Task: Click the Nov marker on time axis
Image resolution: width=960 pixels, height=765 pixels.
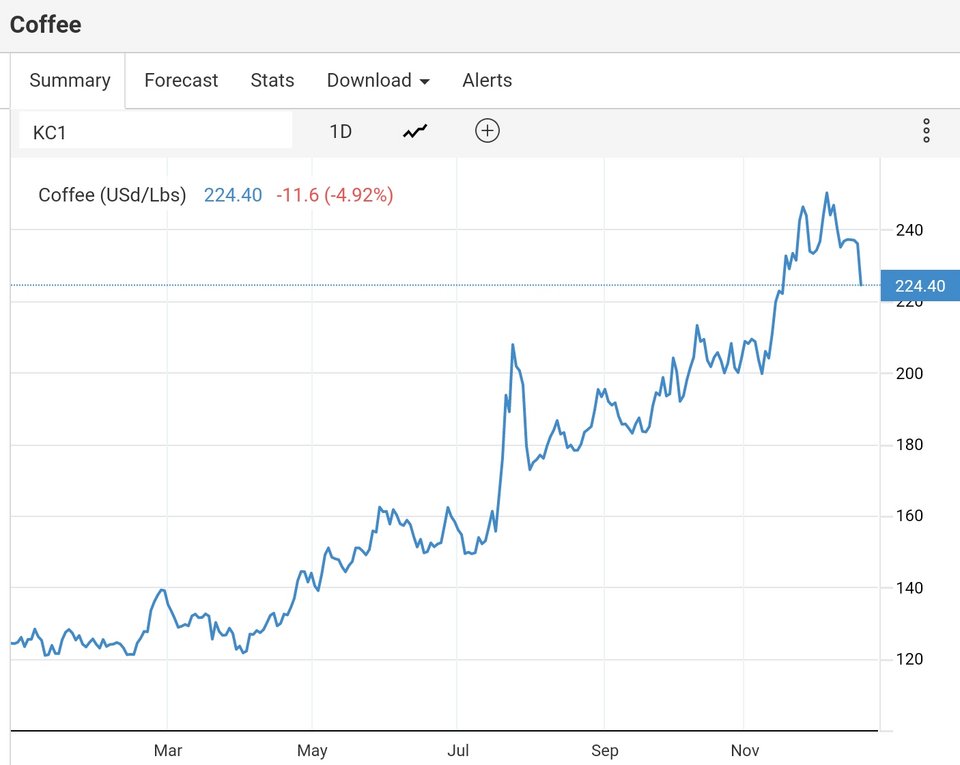Action: pyautogui.click(x=744, y=750)
